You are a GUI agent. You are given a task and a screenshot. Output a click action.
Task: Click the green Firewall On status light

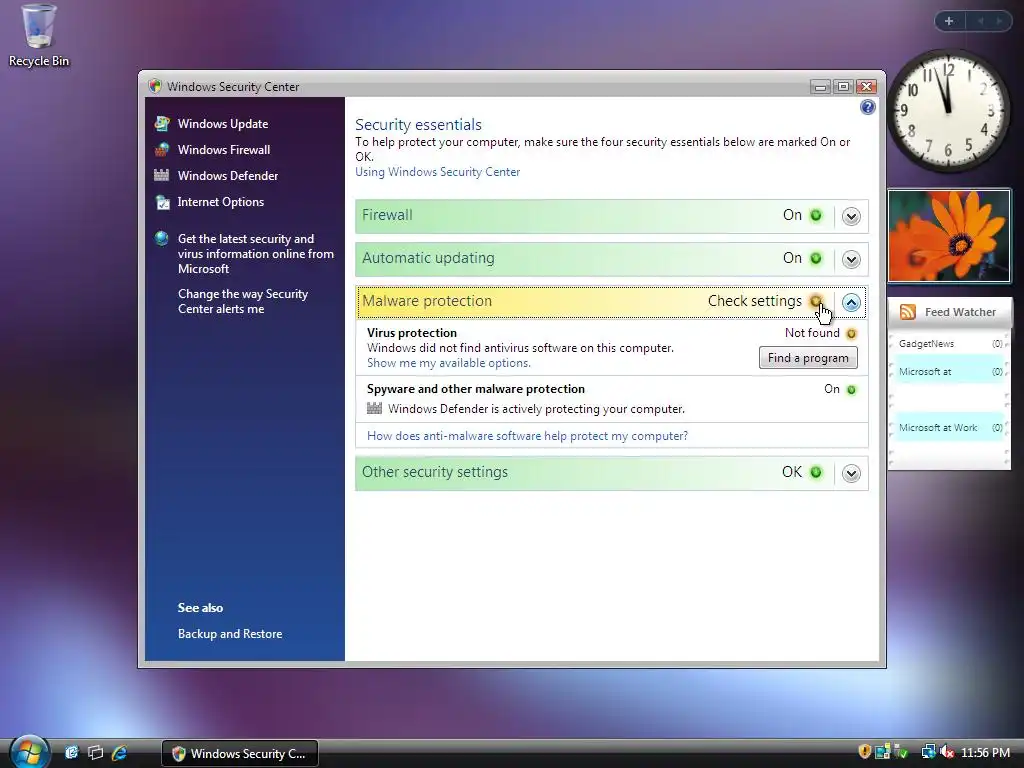(816, 215)
